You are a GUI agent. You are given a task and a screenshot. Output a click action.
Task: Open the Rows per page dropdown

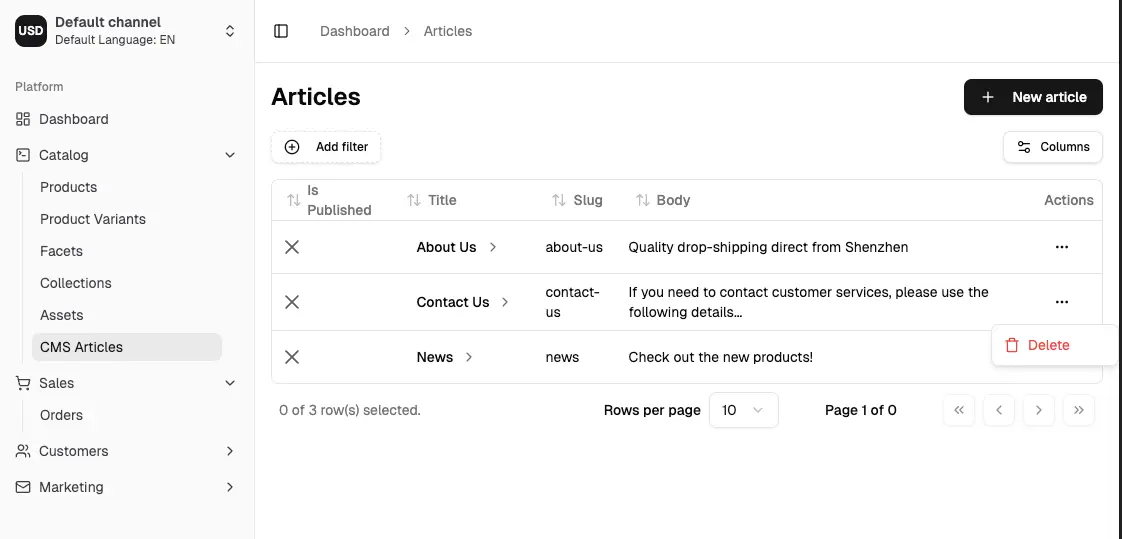tap(743, 410)
